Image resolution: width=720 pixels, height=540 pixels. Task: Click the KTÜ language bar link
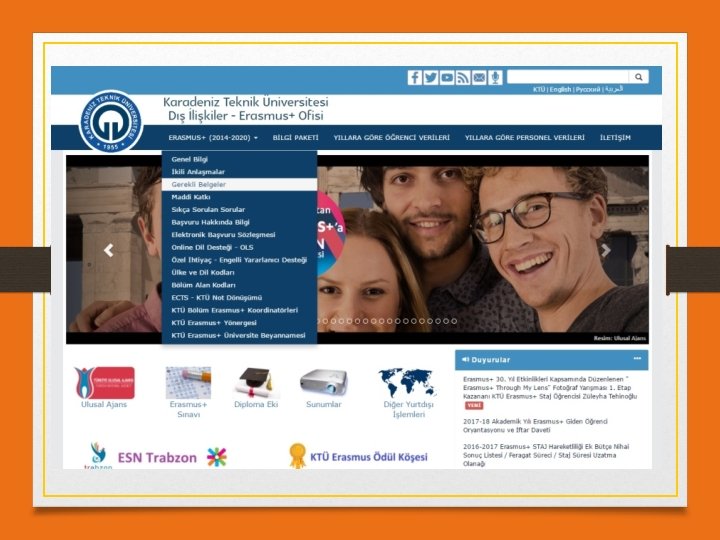539,89
